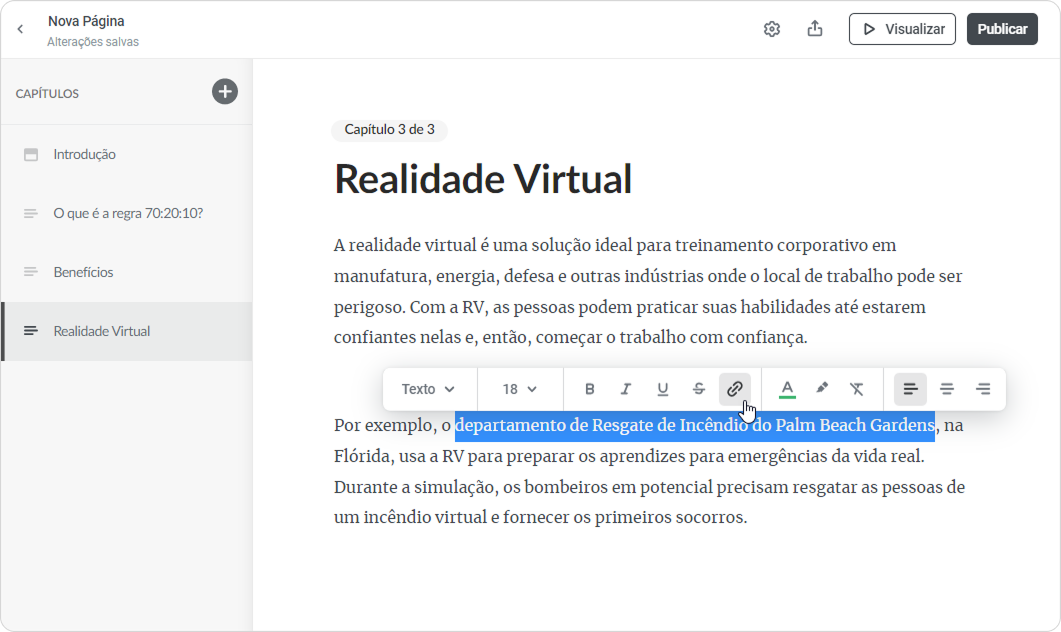The height and width of the screenshot is (632, 1061).
Task: Go back using the left arrow
Action: pyautogui.click(x=20, y=29)
